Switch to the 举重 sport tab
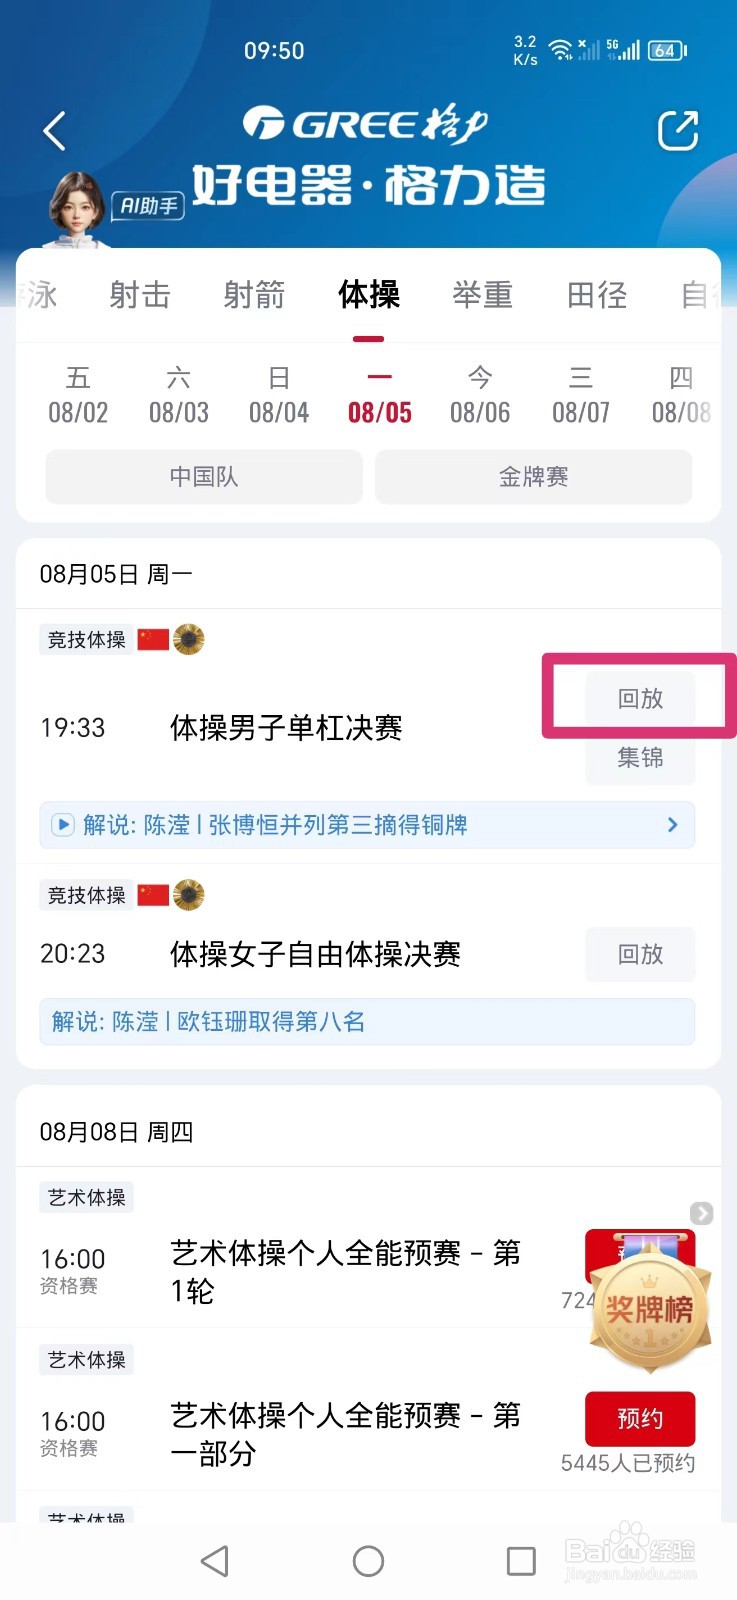Viewport: 737px width, 1600px height. pos(483,295)
